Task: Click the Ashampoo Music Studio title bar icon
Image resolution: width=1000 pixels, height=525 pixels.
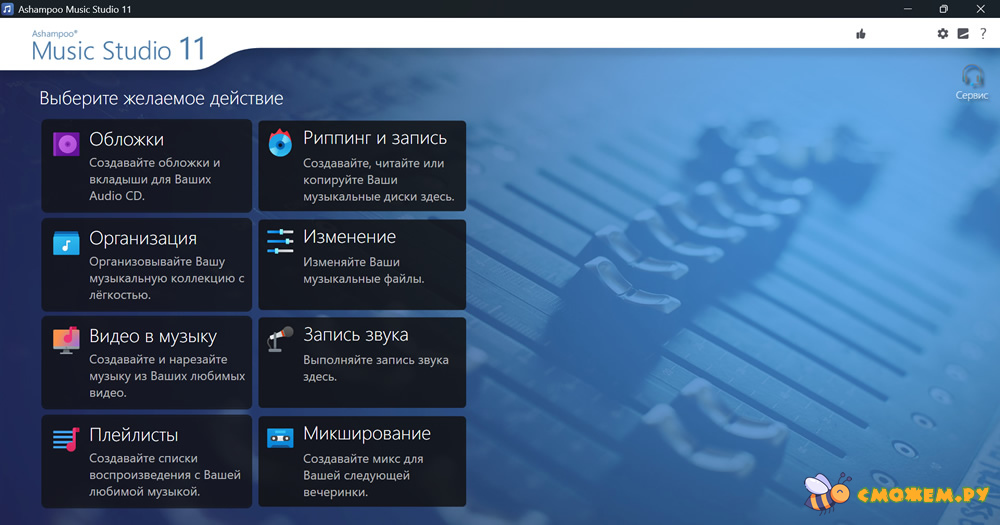Action: [x=8, y=9]
